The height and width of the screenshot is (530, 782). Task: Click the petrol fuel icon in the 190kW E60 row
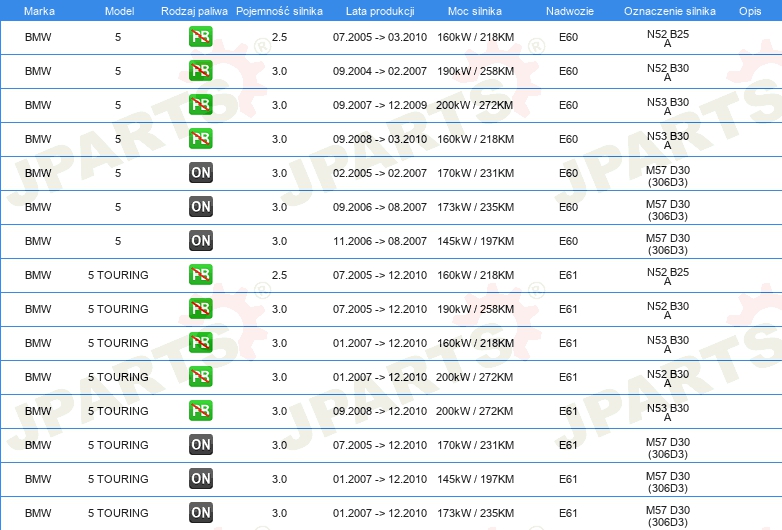200,71
